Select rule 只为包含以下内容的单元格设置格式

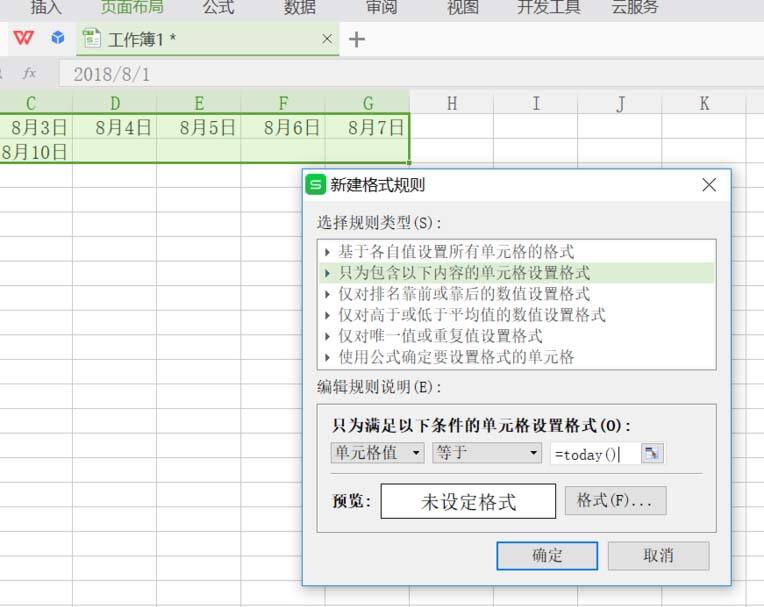tap(517, 273)
